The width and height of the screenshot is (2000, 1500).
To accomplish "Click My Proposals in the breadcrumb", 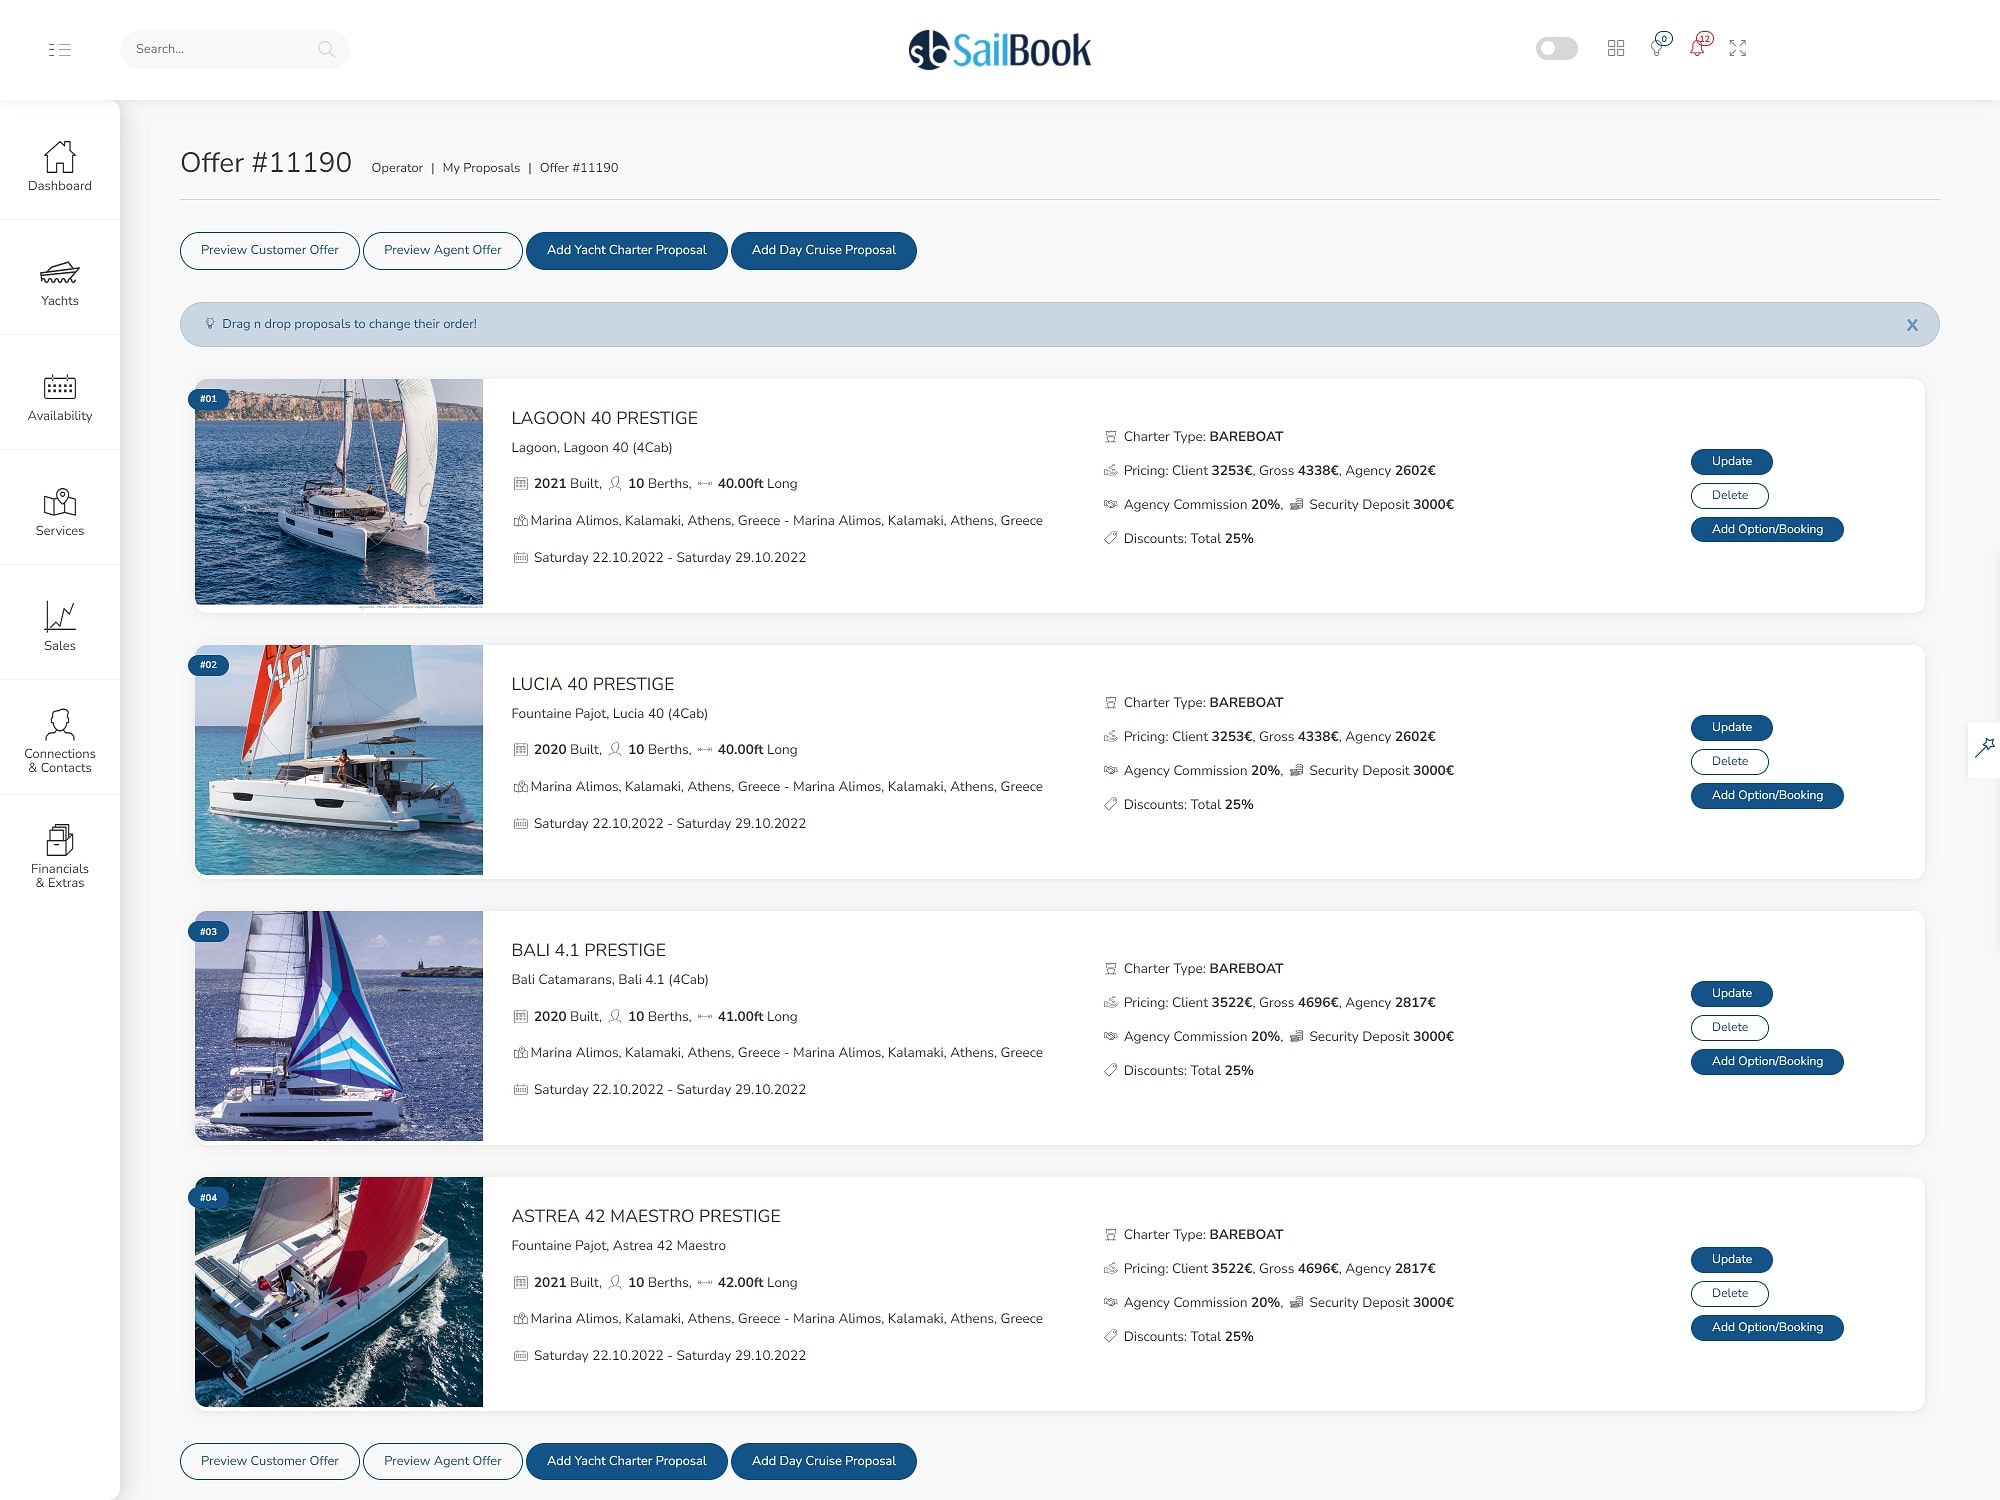I will (x=481, y=168).
